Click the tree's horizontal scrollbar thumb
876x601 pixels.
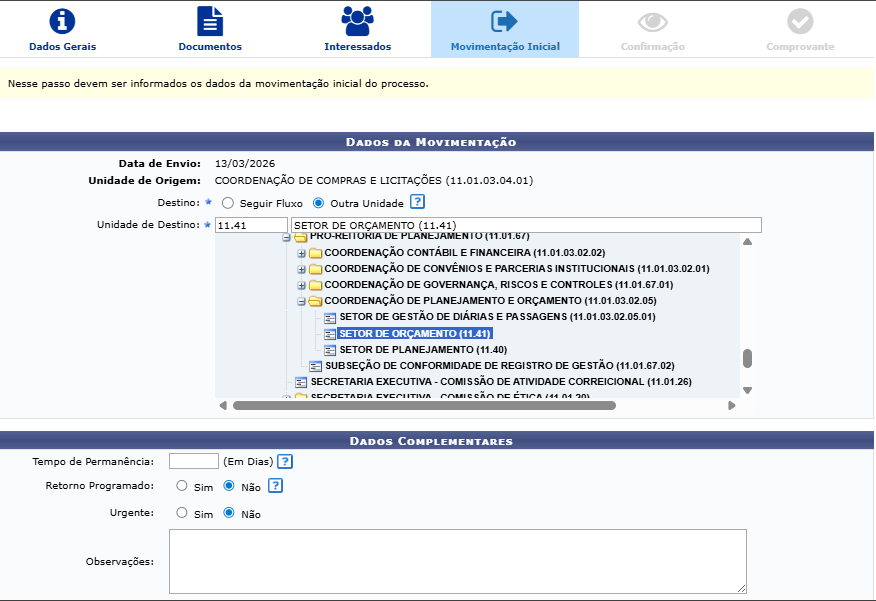(x=424, y=405)
